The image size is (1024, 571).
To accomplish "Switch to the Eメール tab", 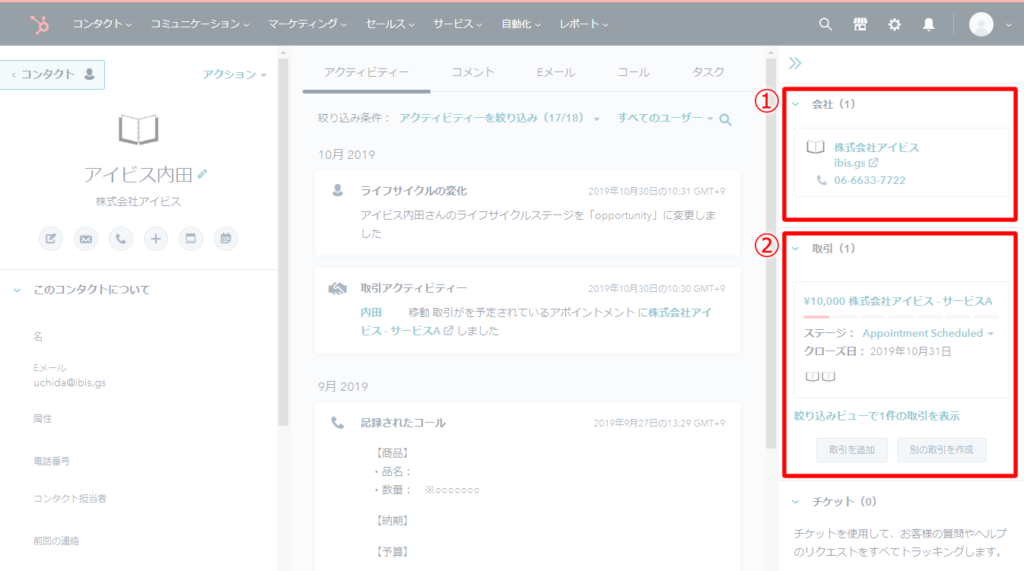I will (556, 73).
